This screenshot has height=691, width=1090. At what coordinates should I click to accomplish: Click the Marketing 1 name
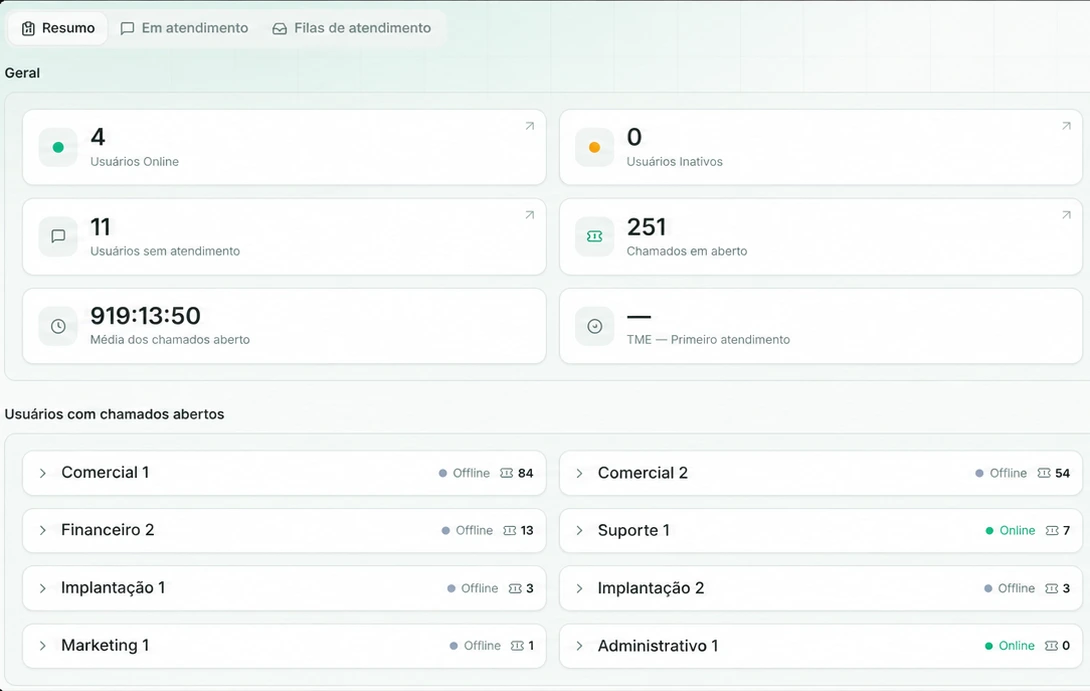tap(105, 645)
